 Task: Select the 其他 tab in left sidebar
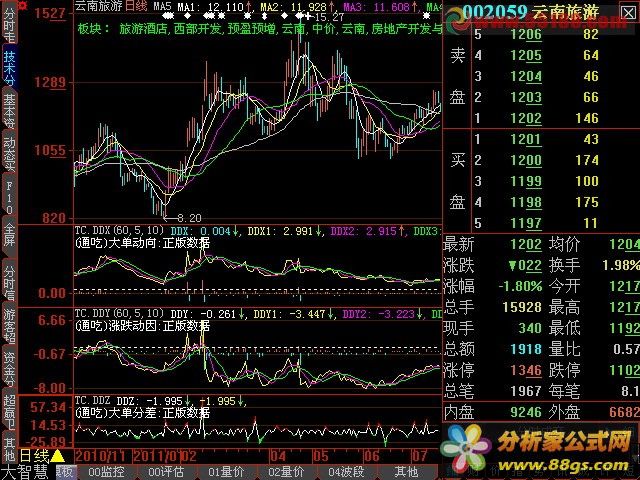[x=9, y=448]
